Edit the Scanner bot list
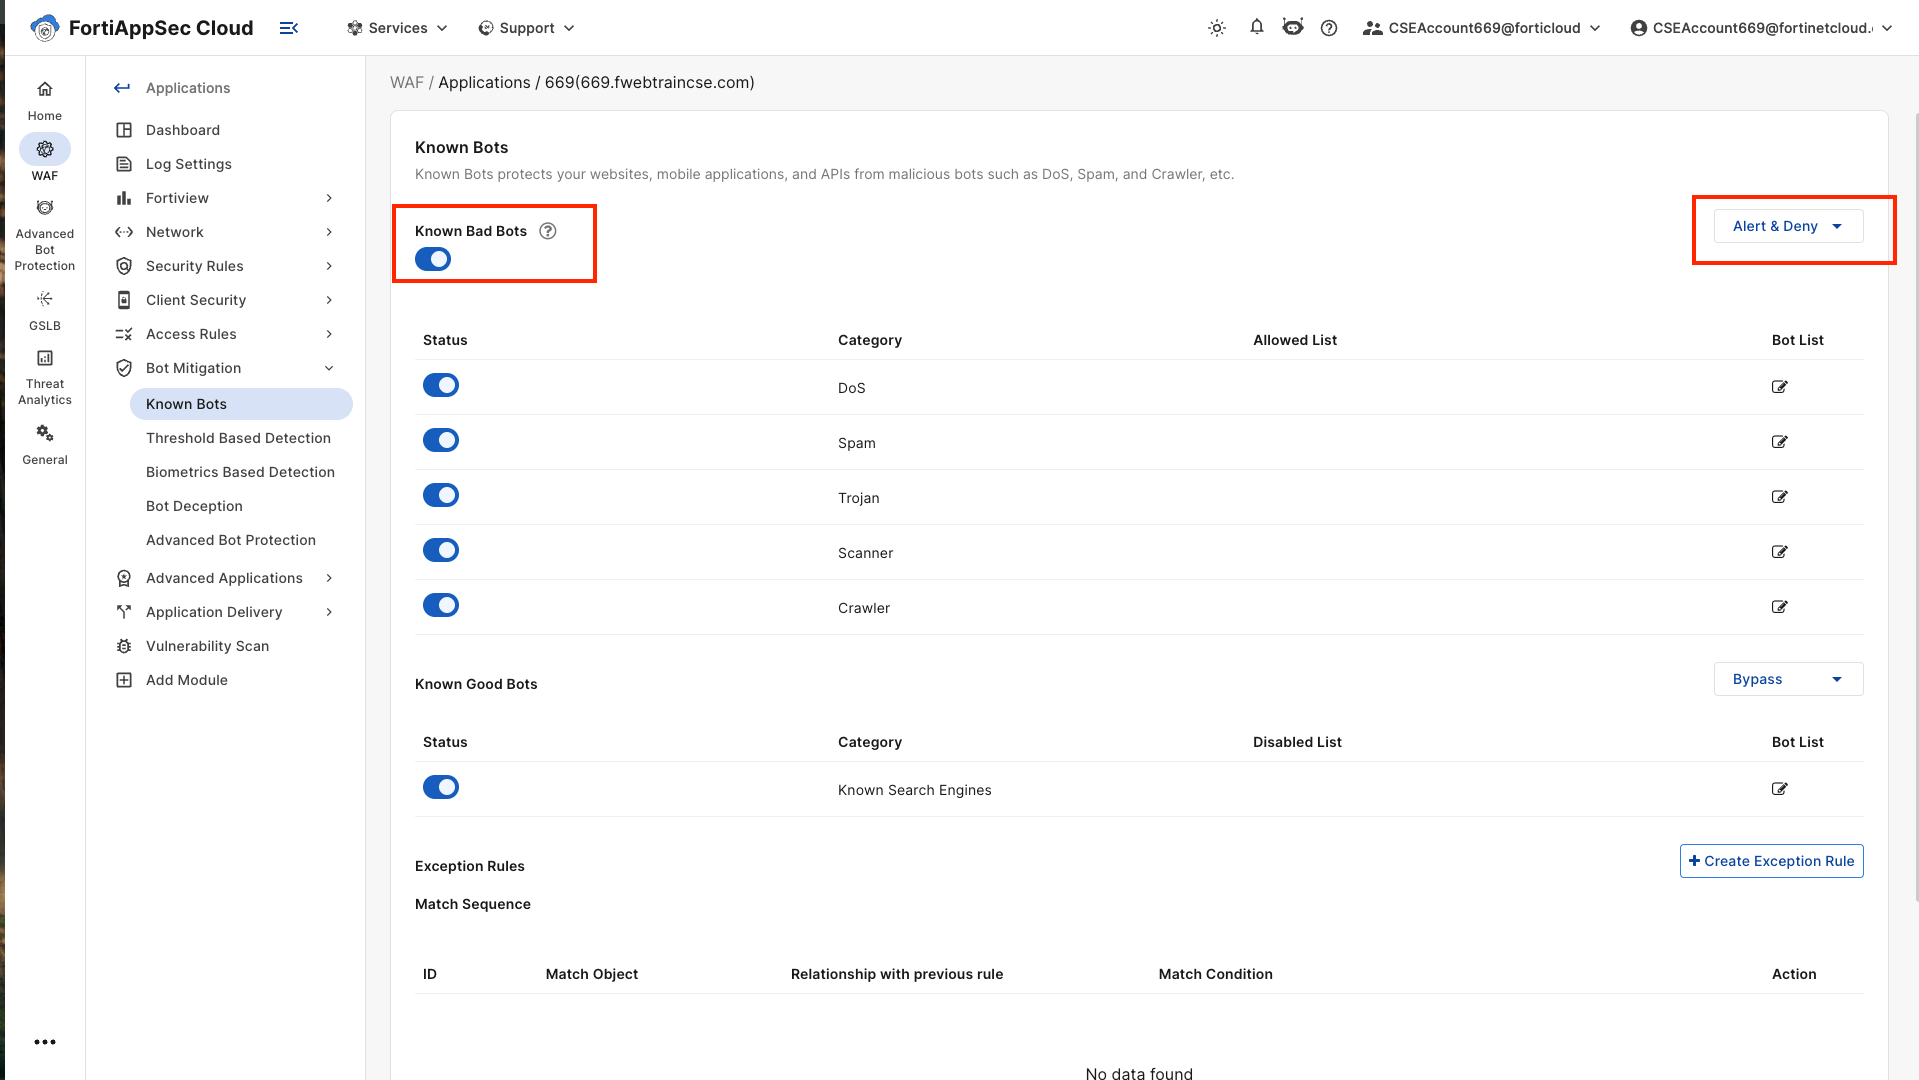Screen dimensions: 1919x1080 (x=1780, y=552)
